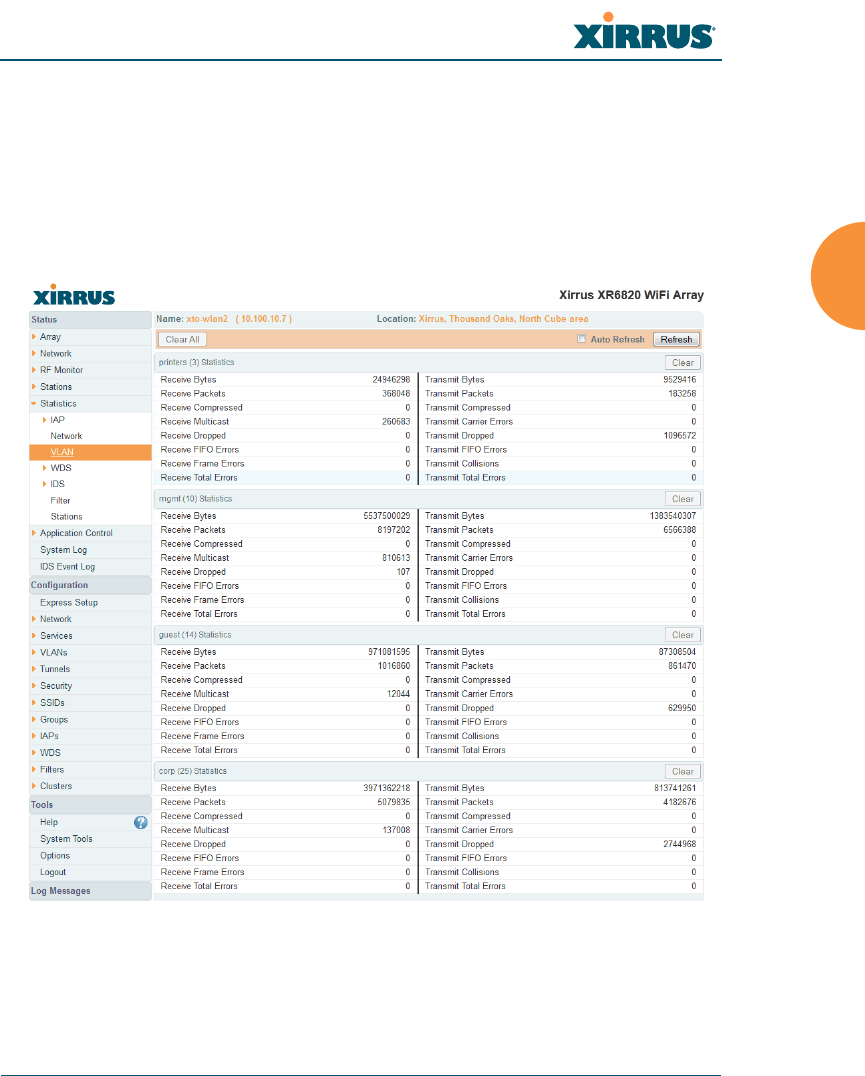Clear the corp (25) statistics
865x1076 pixels.
683,771
